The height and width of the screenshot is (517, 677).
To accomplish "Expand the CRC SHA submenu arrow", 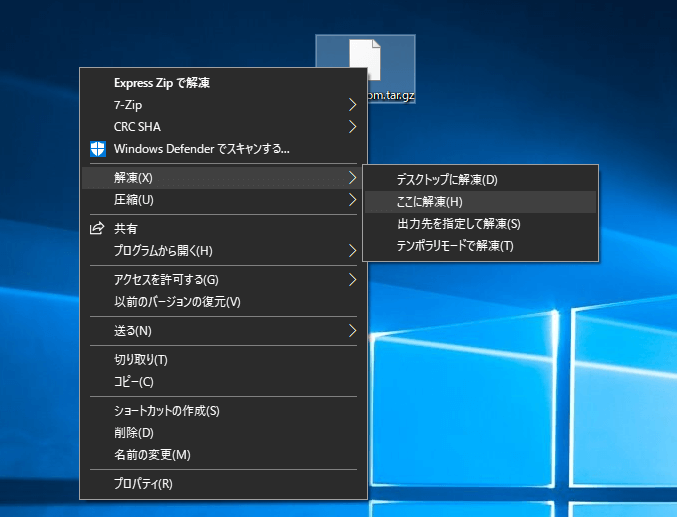I will [x=352, y=127].
